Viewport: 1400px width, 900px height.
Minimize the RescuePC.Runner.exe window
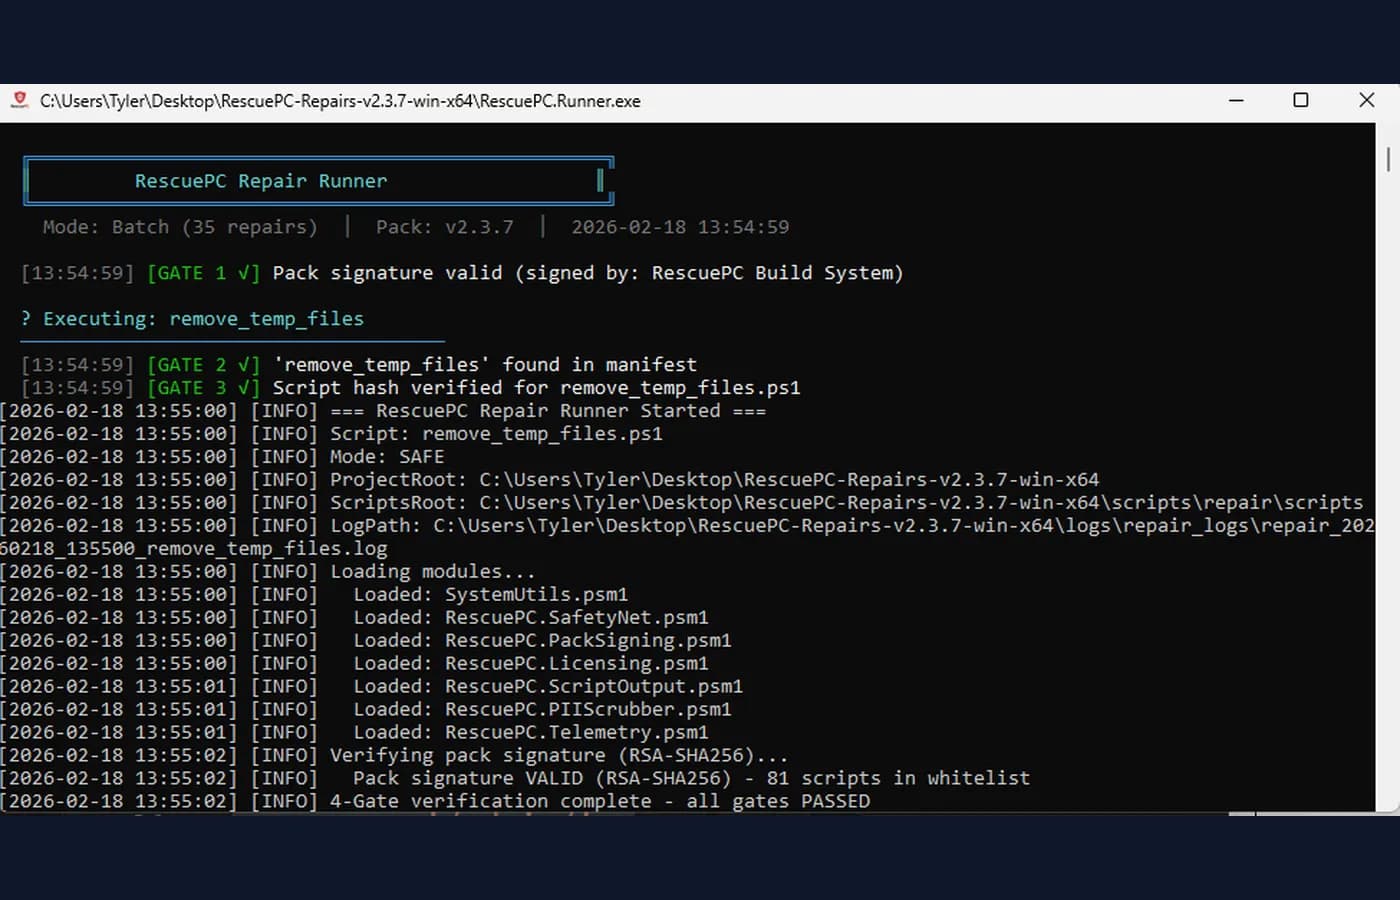coord(1236,100)
